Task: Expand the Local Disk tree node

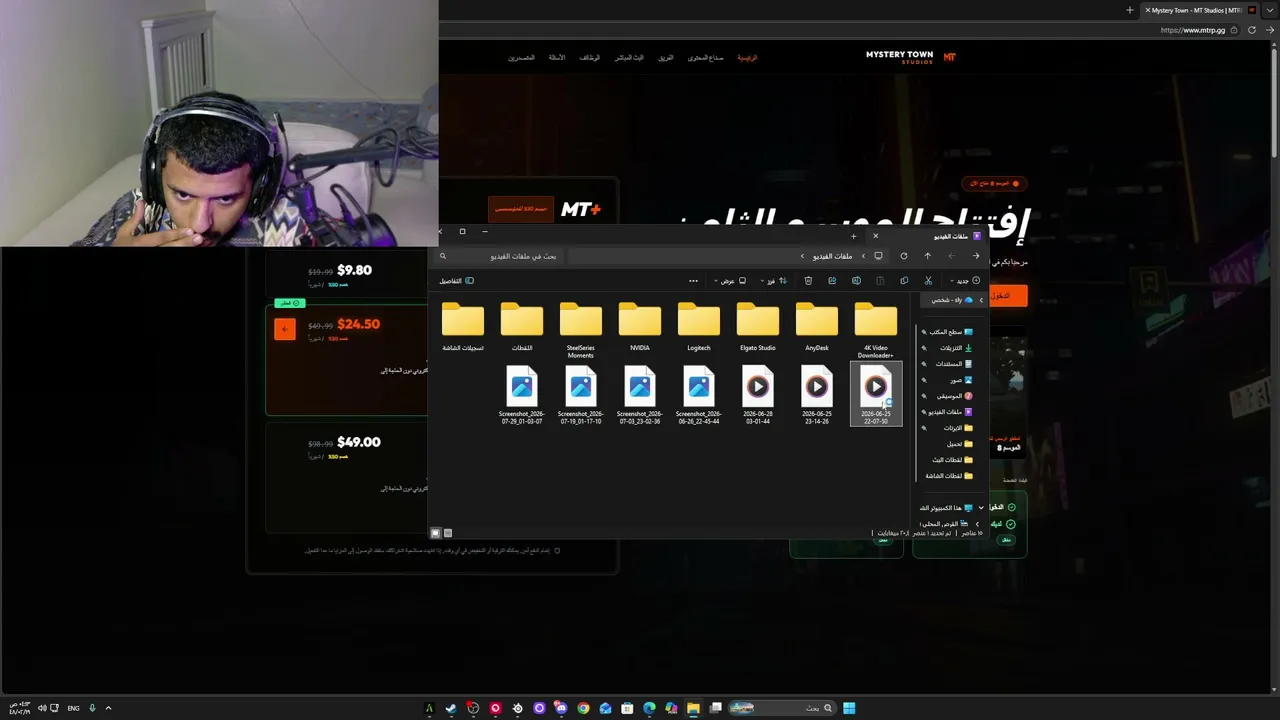Action: pos(977,524)
